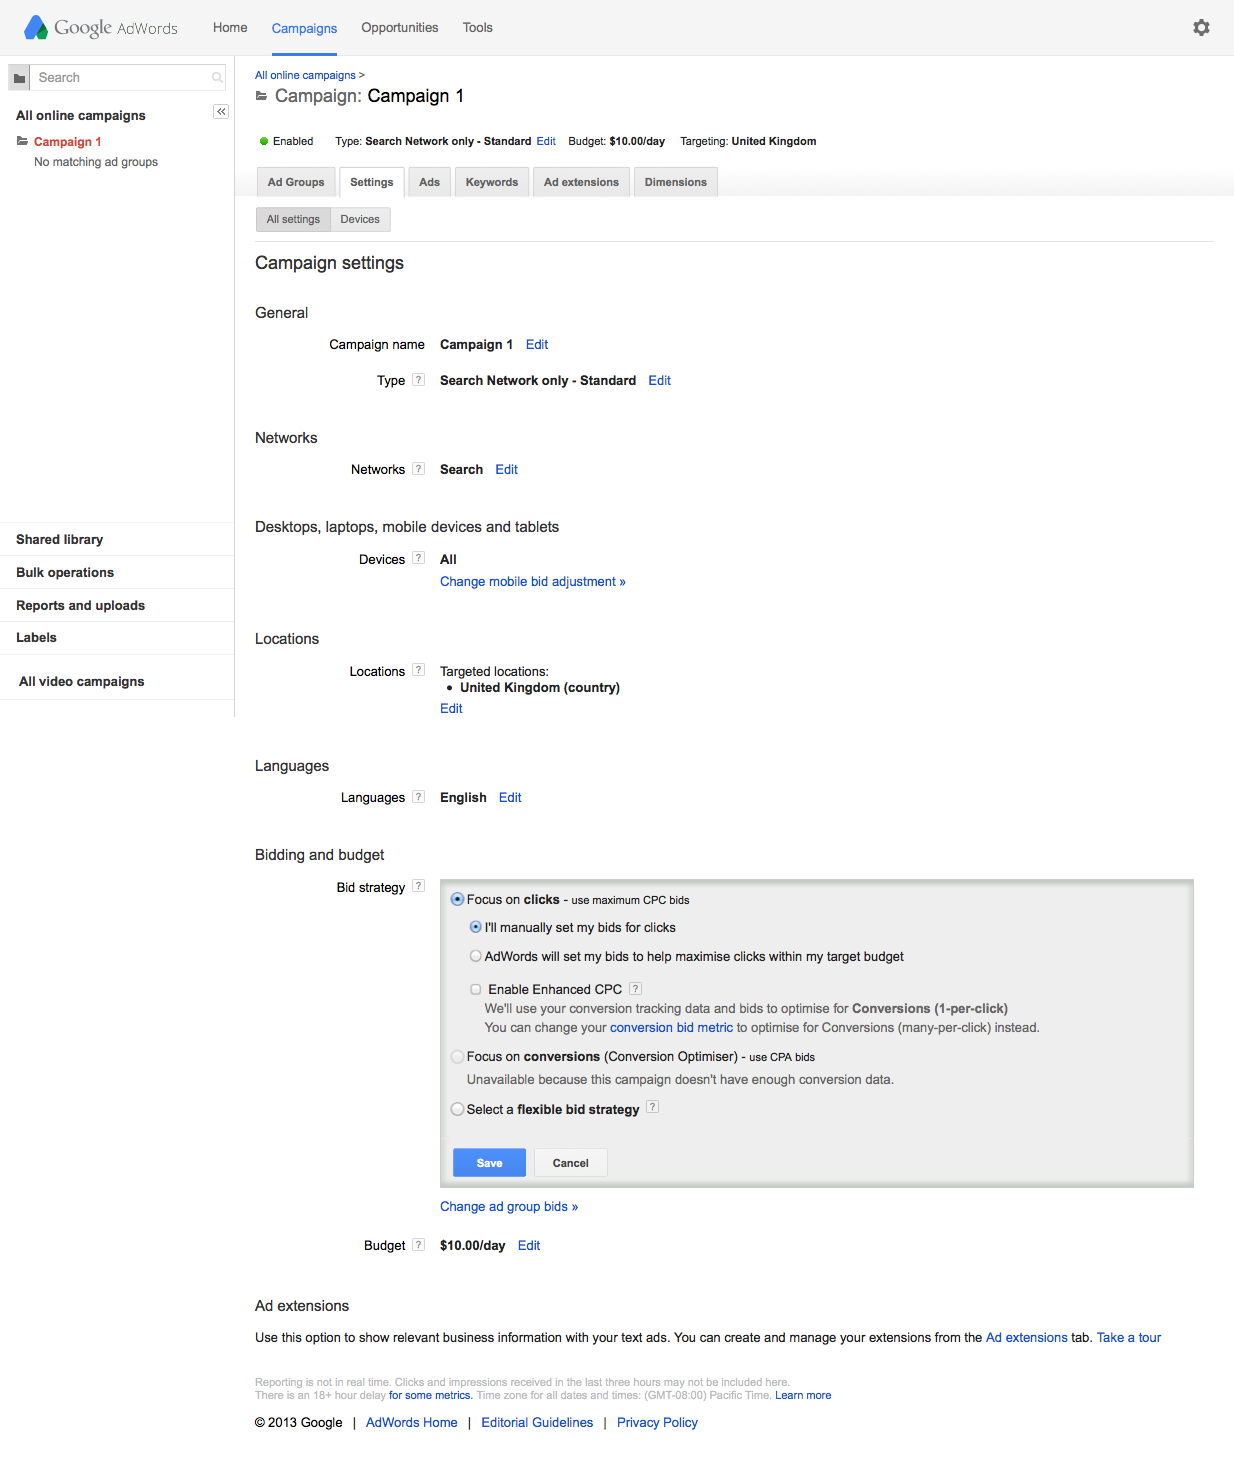Screen dimensions: 1234x1466
Task: Click the folder icon beside Campaign title
Action: pyautogui.click(x=262, y=96)
